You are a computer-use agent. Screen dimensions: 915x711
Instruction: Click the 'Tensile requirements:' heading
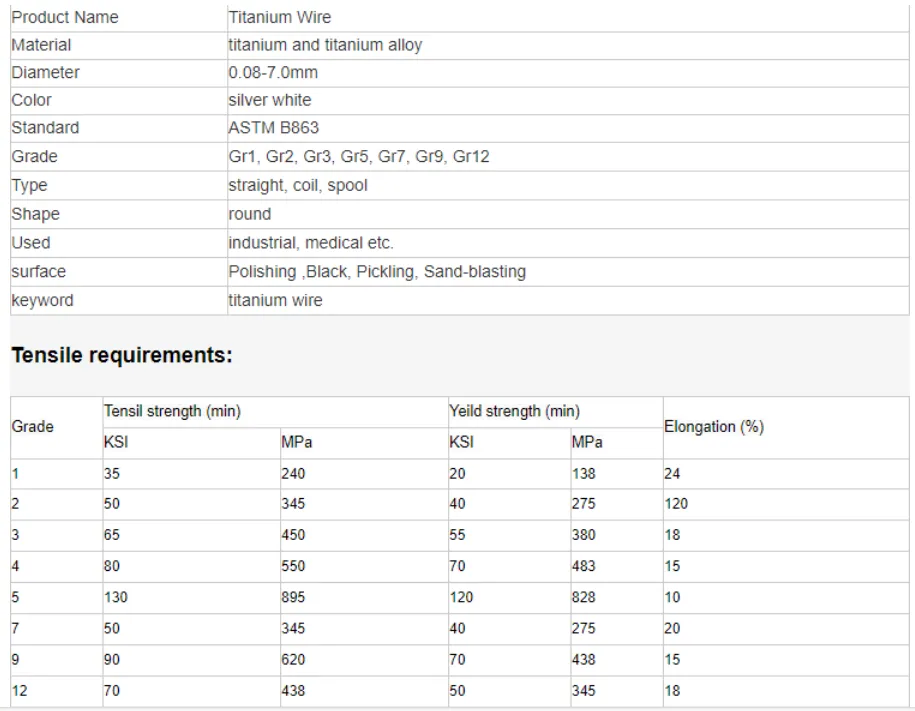point(121,356)
